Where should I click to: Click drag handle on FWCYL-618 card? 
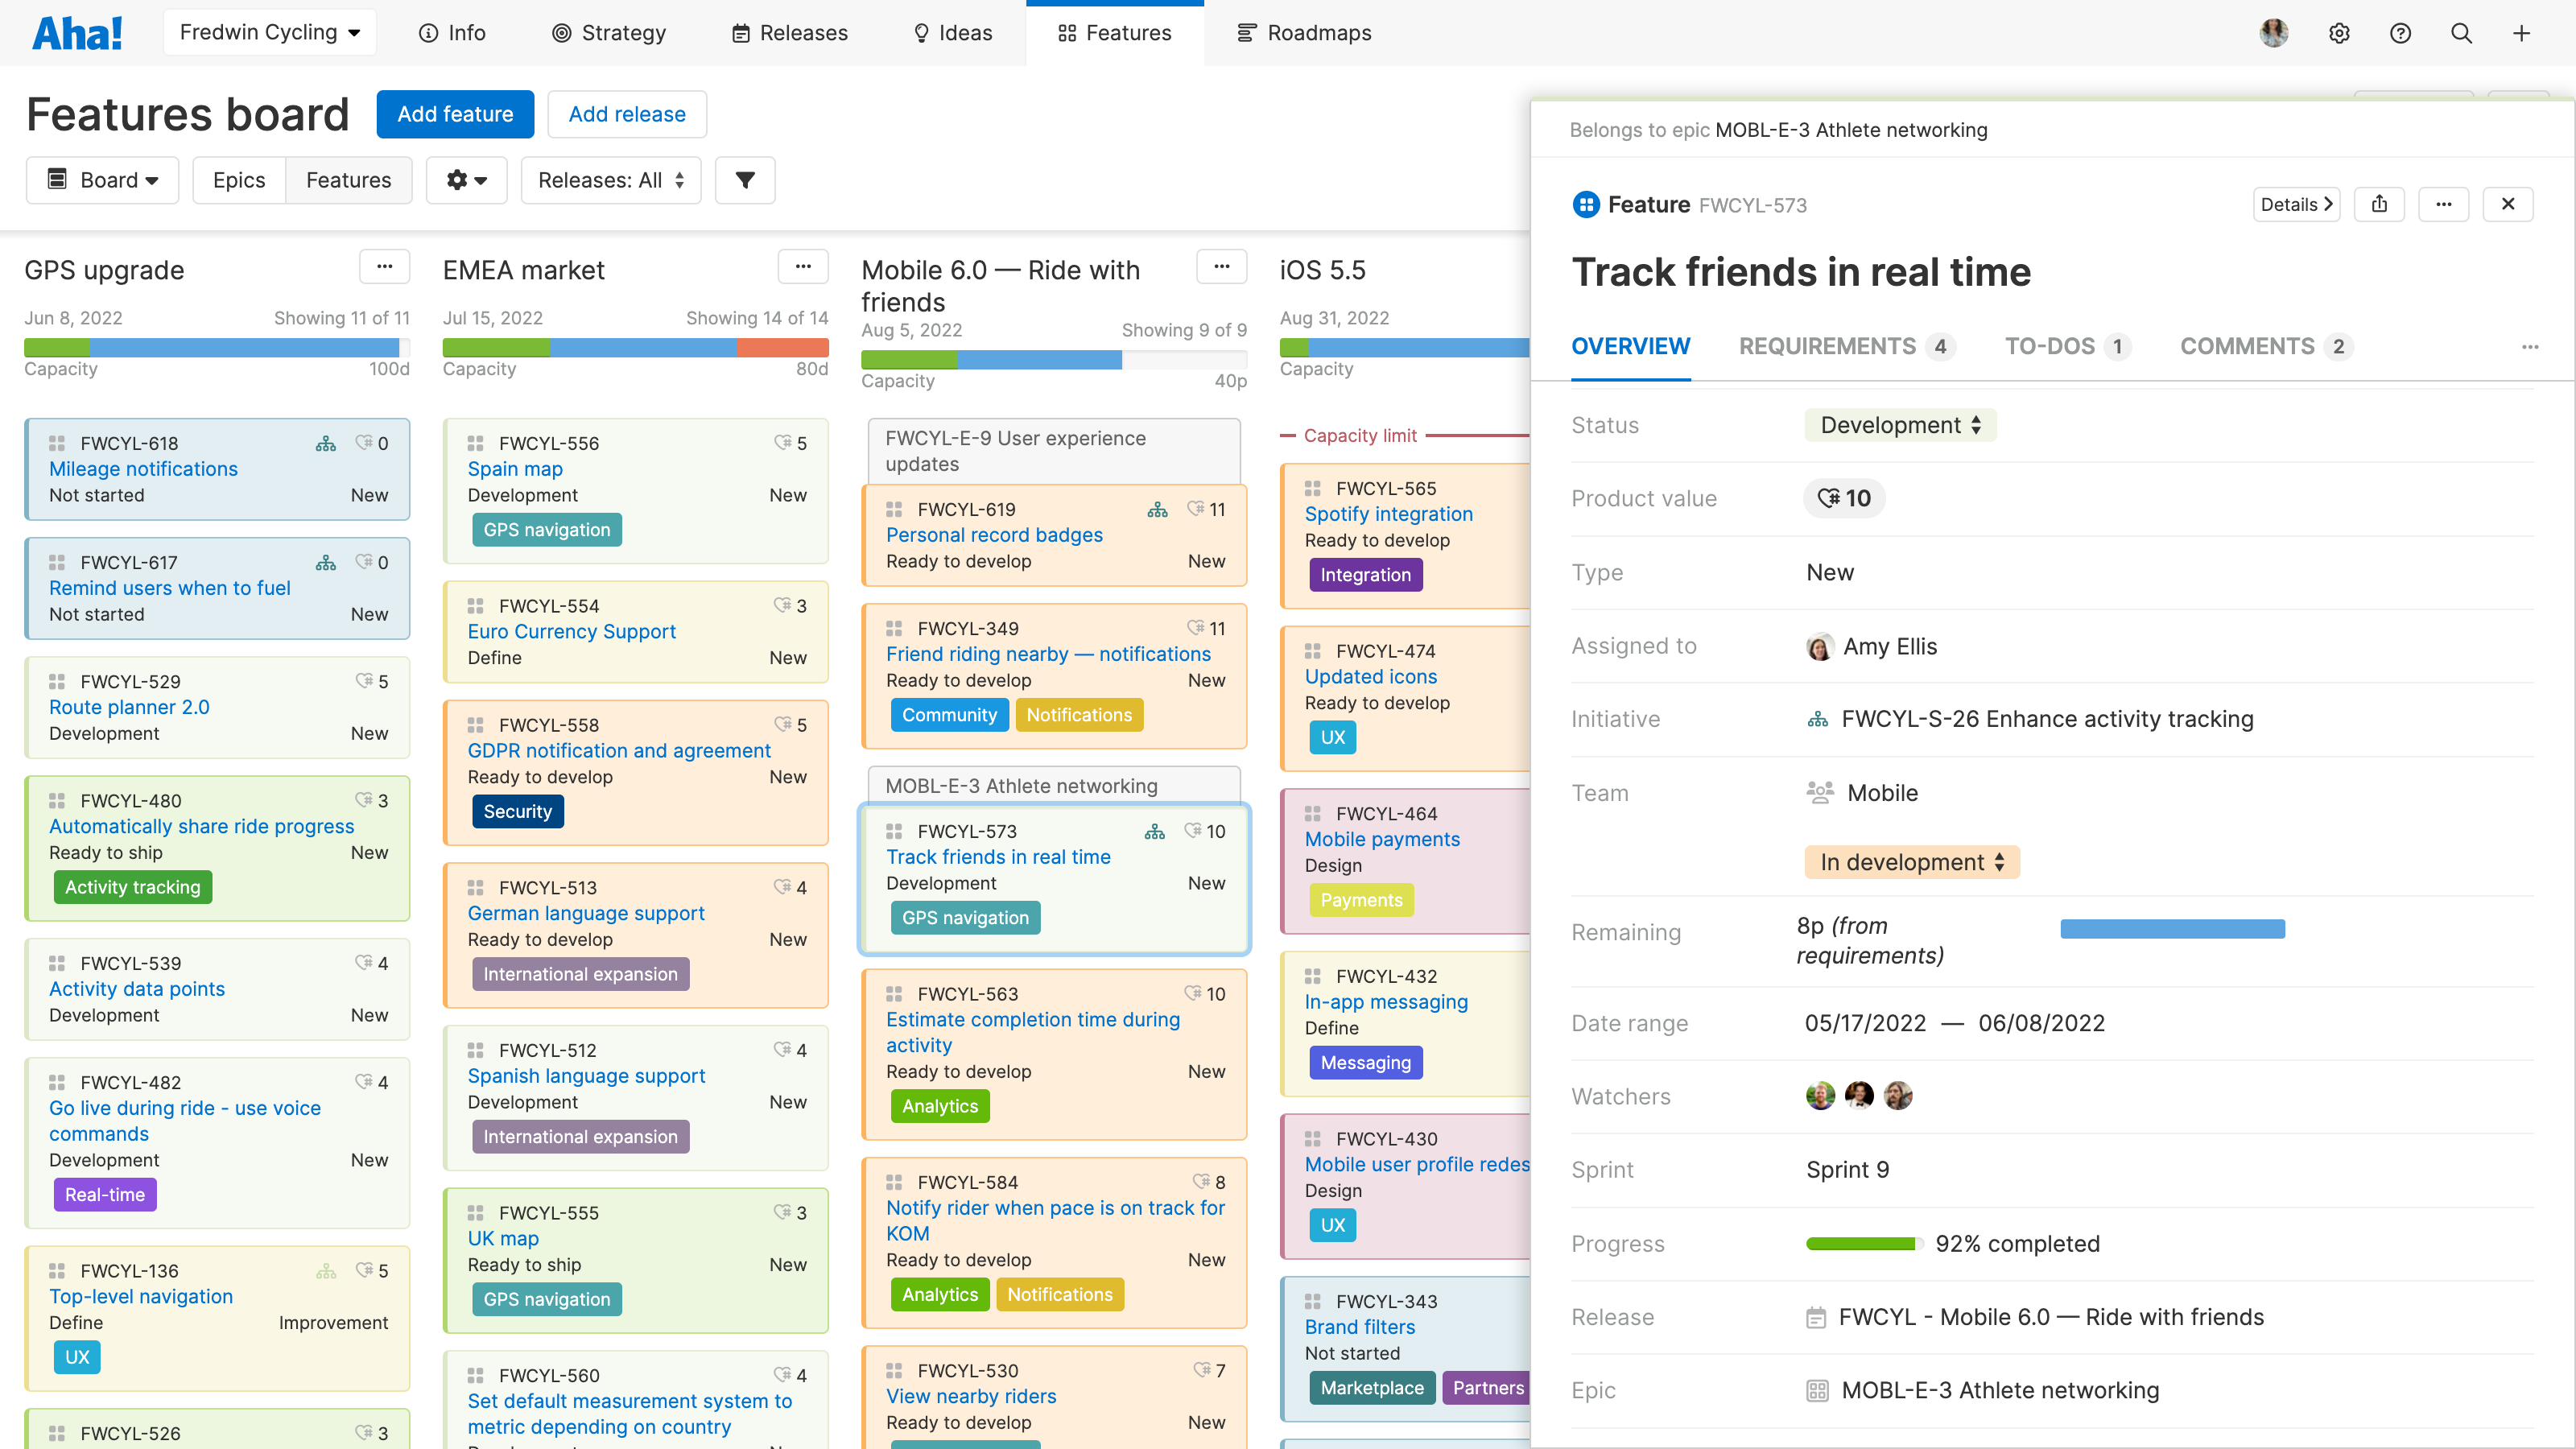[57, 443]
